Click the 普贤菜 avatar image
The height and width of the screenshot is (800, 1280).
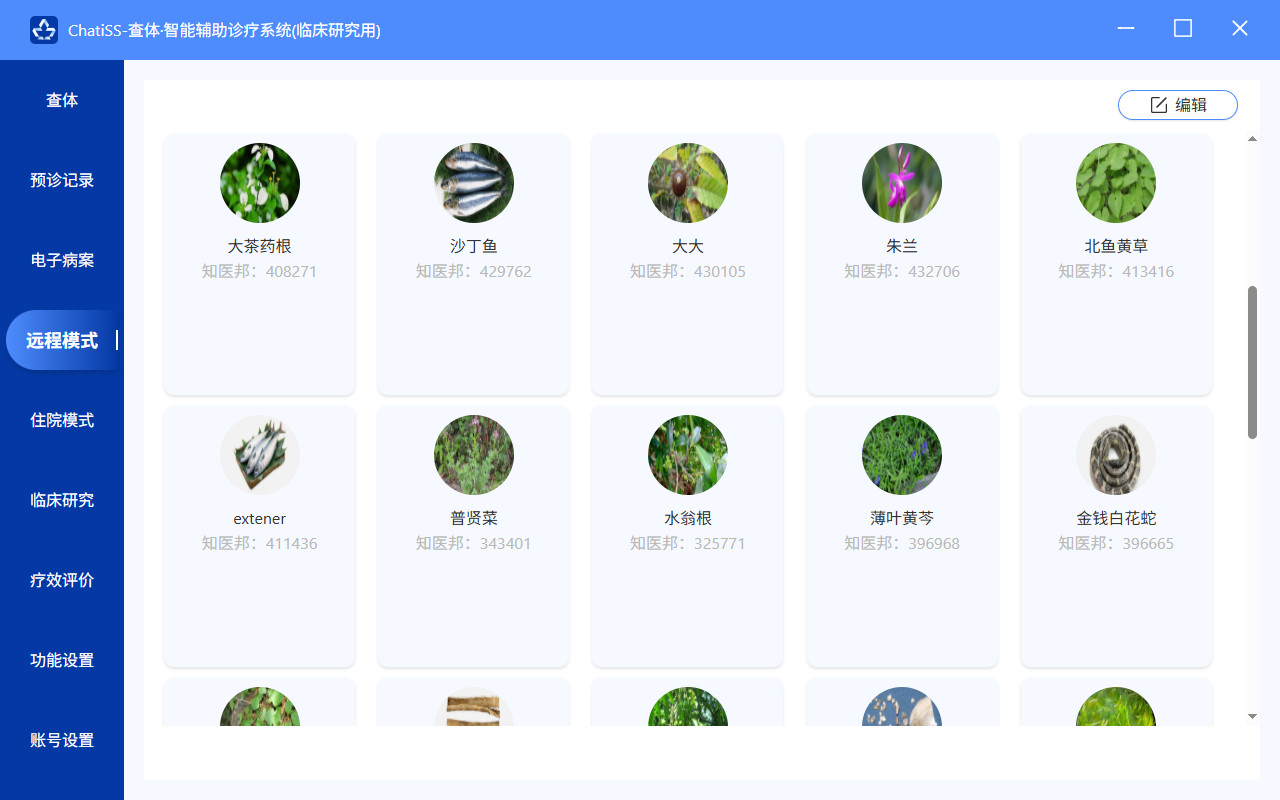[x=474, y=455]
